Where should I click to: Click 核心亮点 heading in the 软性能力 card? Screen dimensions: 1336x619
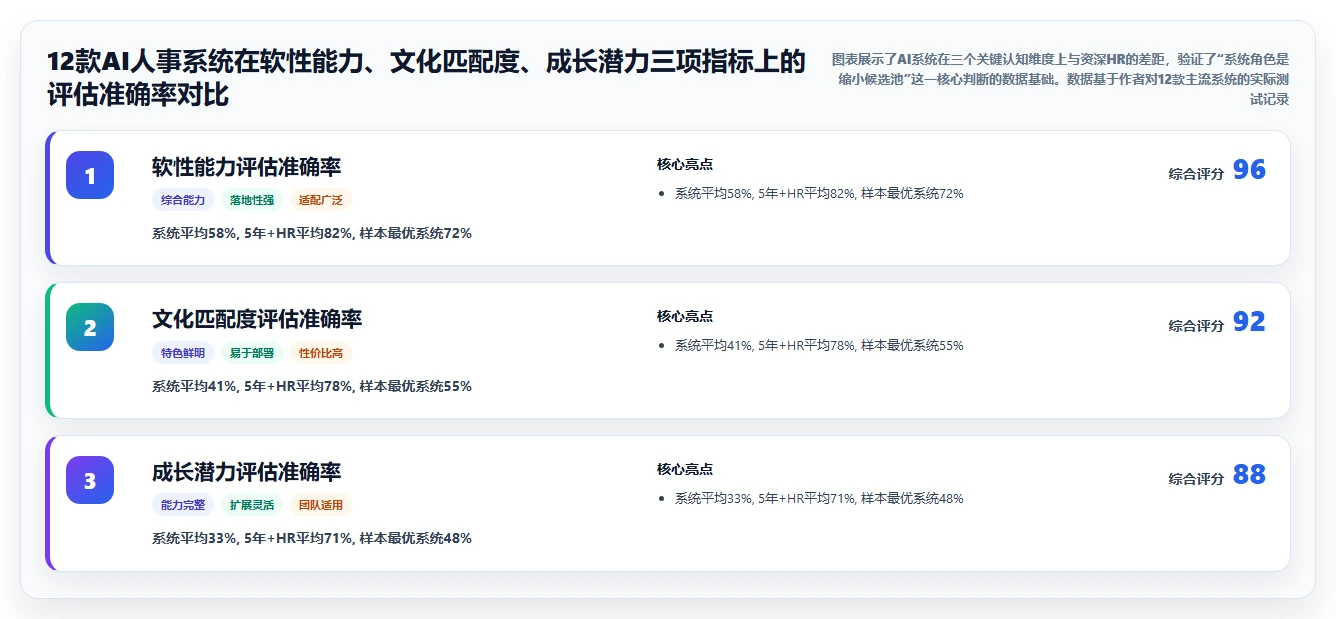click(x=685, y=164)
